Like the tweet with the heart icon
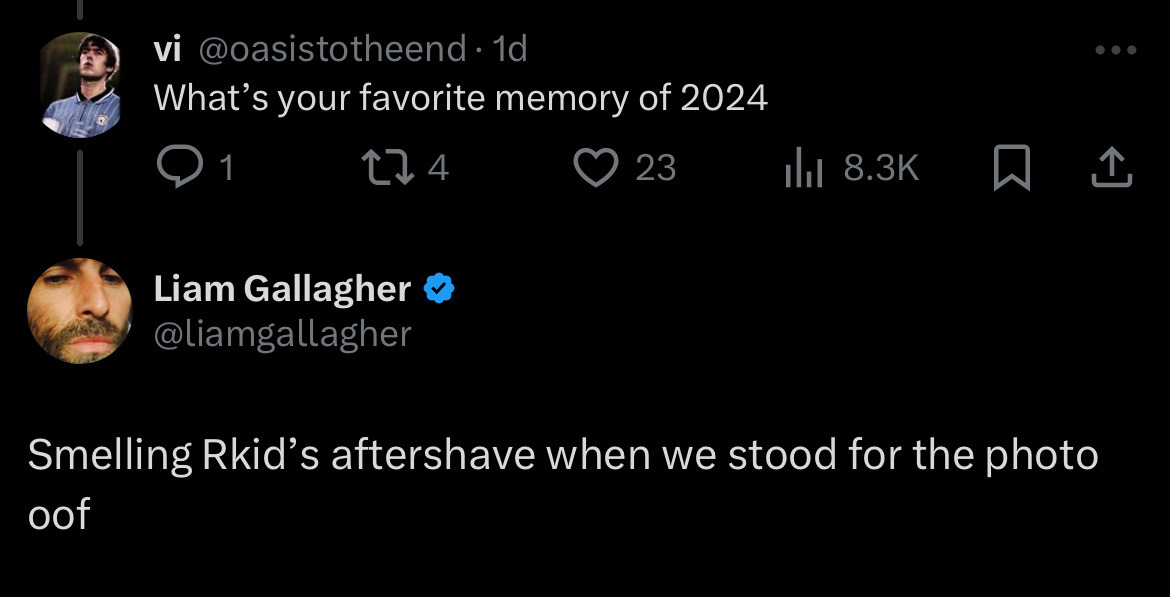 click(x=596, y=167)
